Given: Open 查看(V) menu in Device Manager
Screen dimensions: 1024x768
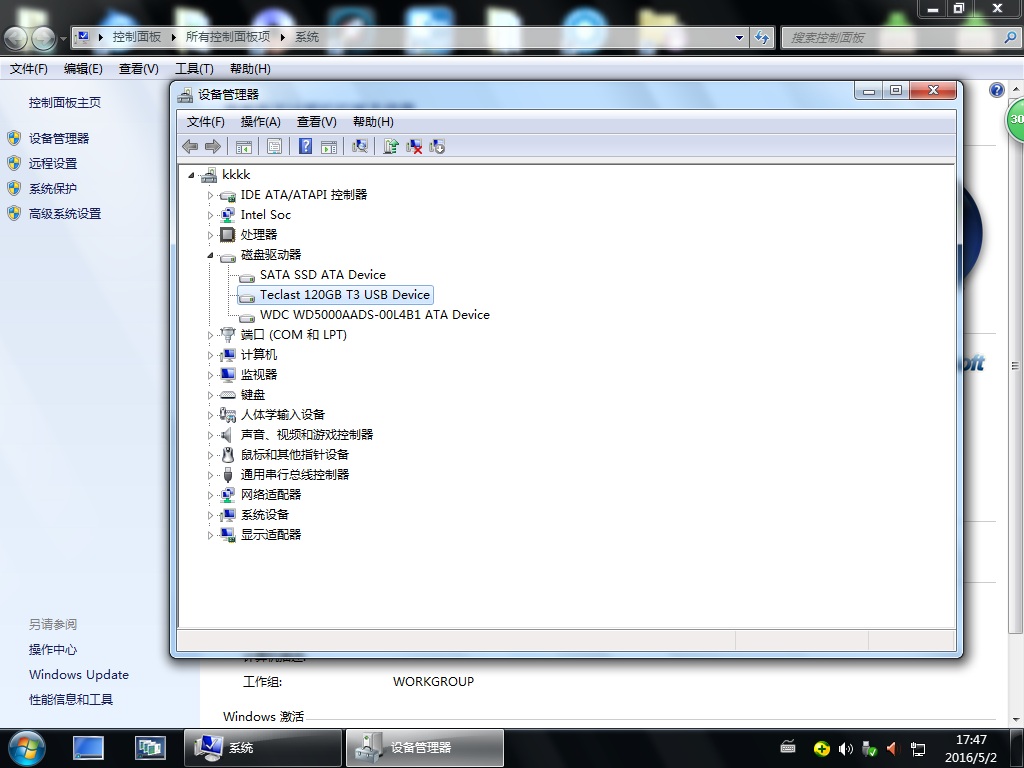Looking at the screenshot, I should [x=317, y=121].
